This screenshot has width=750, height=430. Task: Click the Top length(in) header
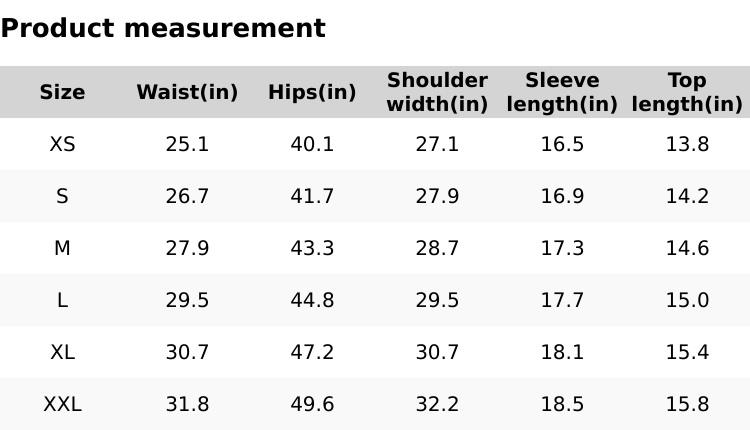click(687, 92)
